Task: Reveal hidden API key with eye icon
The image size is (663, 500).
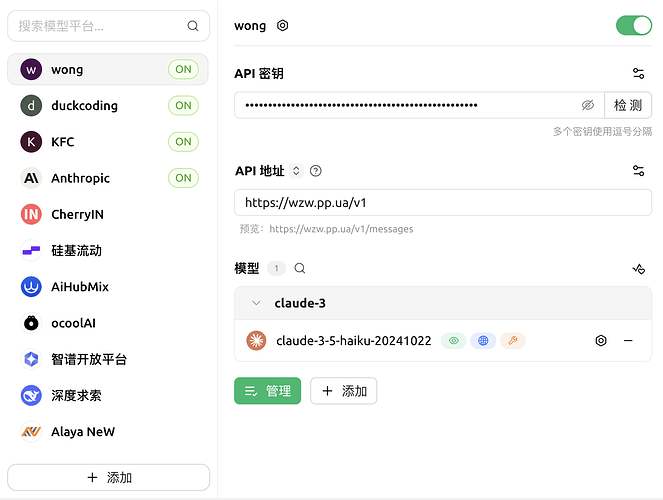Action: pyautogui.click(x=588, y=105)
